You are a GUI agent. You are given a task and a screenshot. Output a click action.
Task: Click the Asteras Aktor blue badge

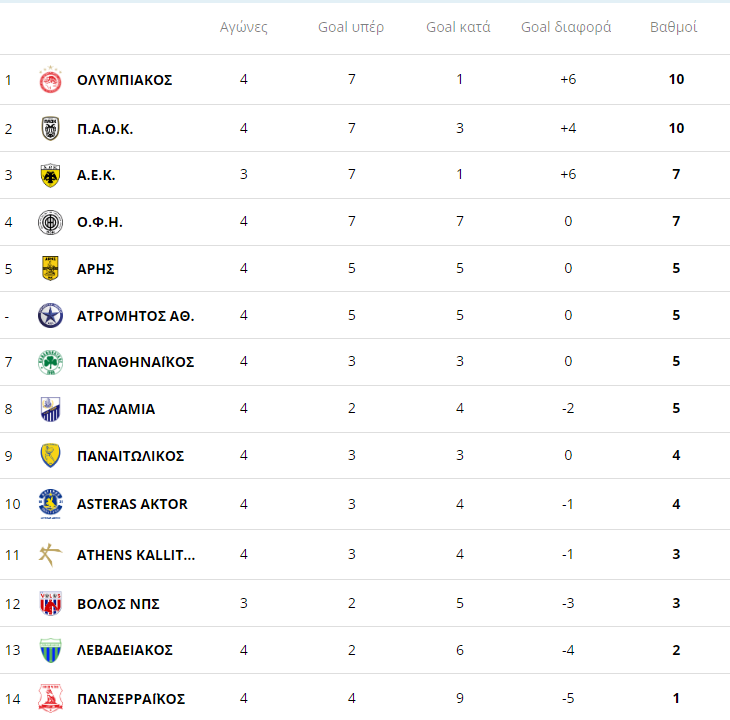click(50, 504)
